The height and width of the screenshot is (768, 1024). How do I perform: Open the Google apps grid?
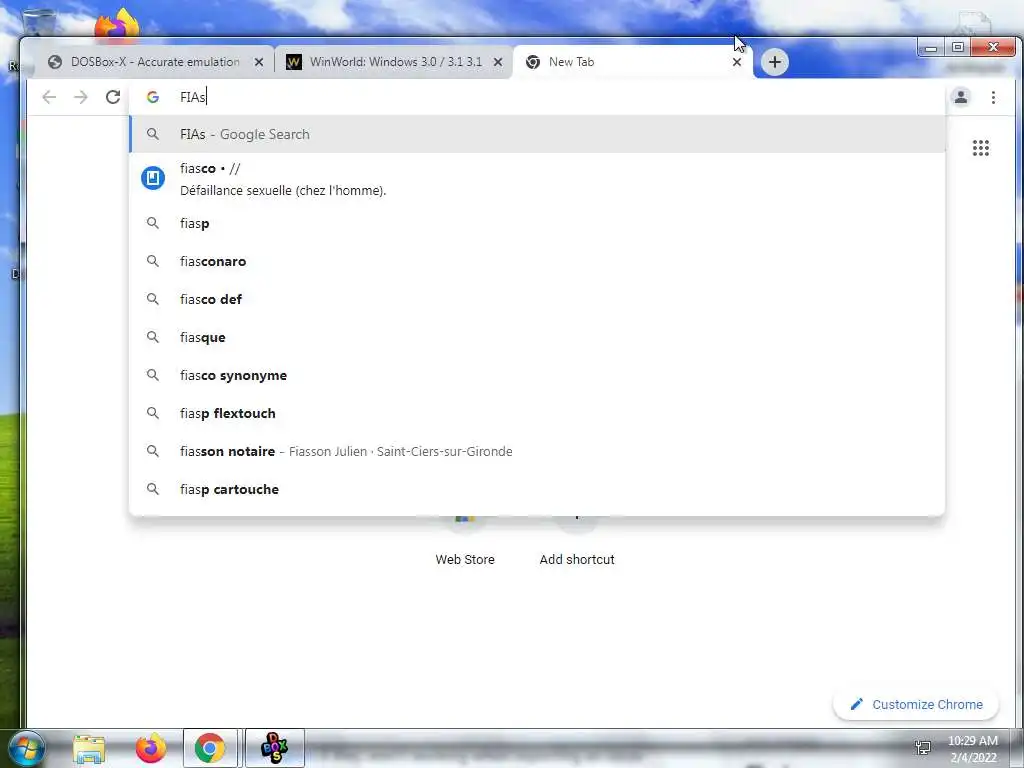tap(980, 148)
